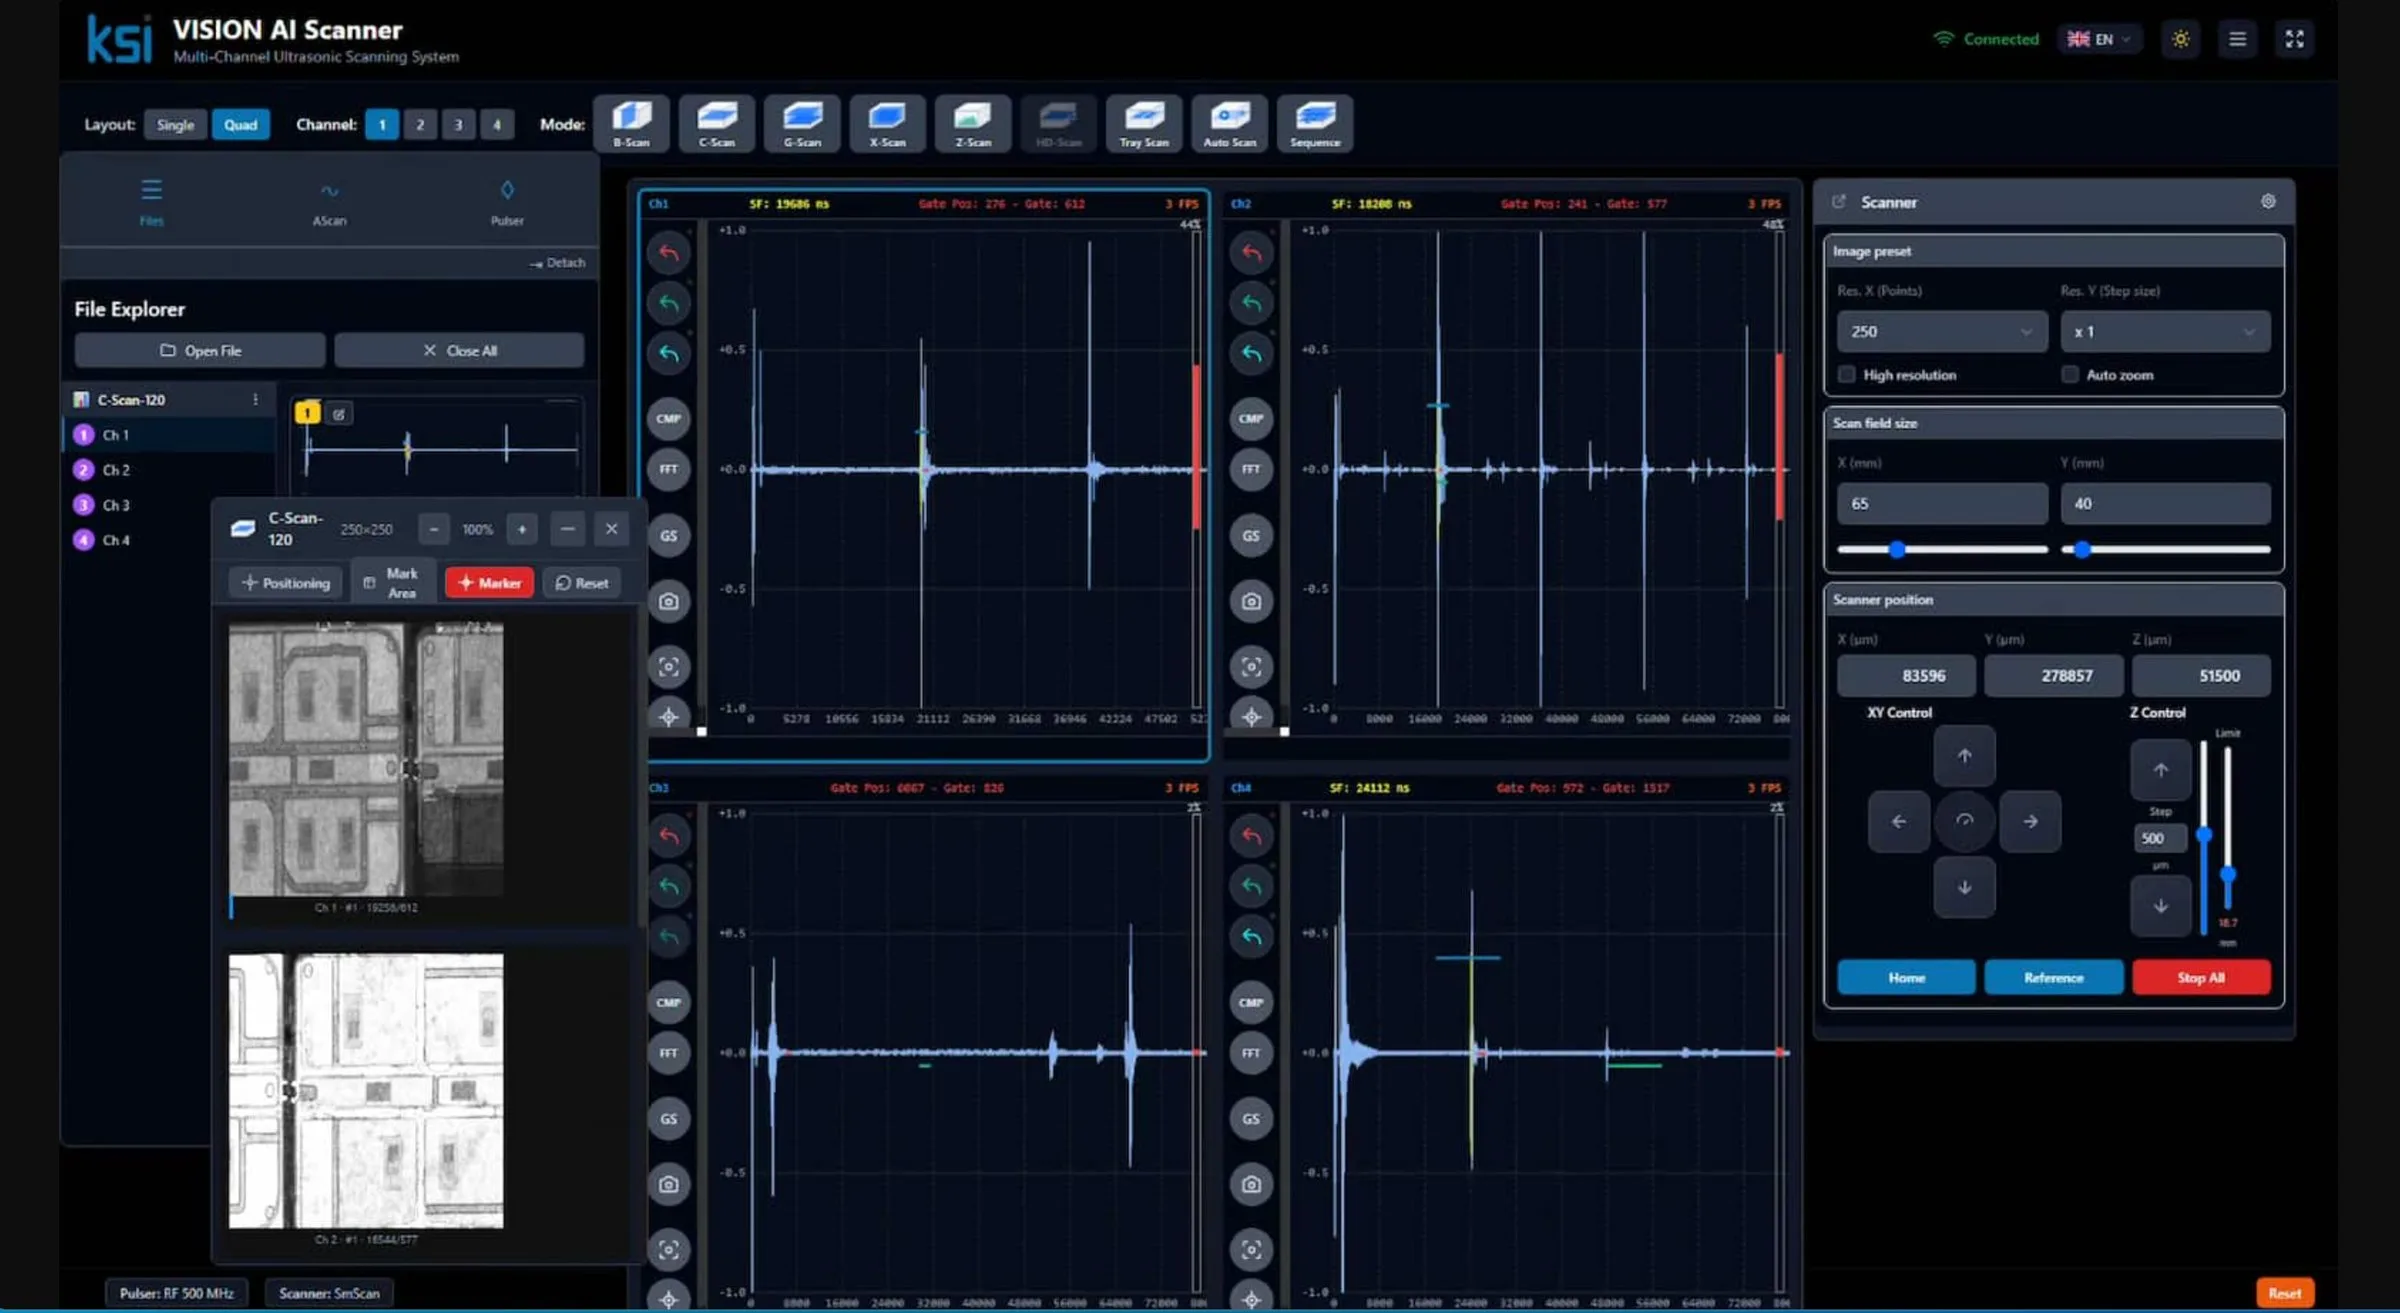Switch to the Pulser tab
2400x1313 pixels.
point(507,201)
